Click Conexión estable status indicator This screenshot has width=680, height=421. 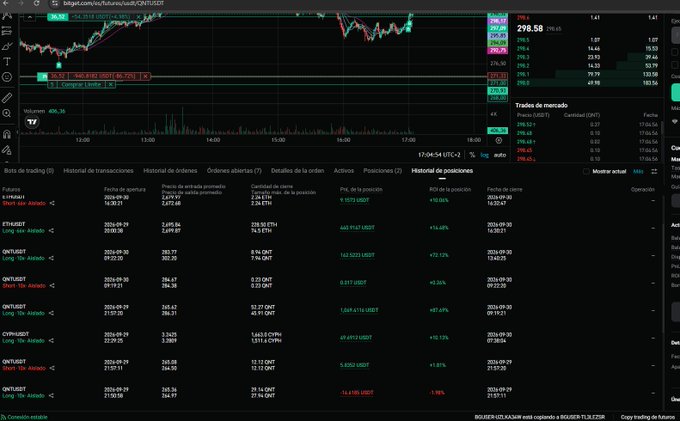point(24,417)
